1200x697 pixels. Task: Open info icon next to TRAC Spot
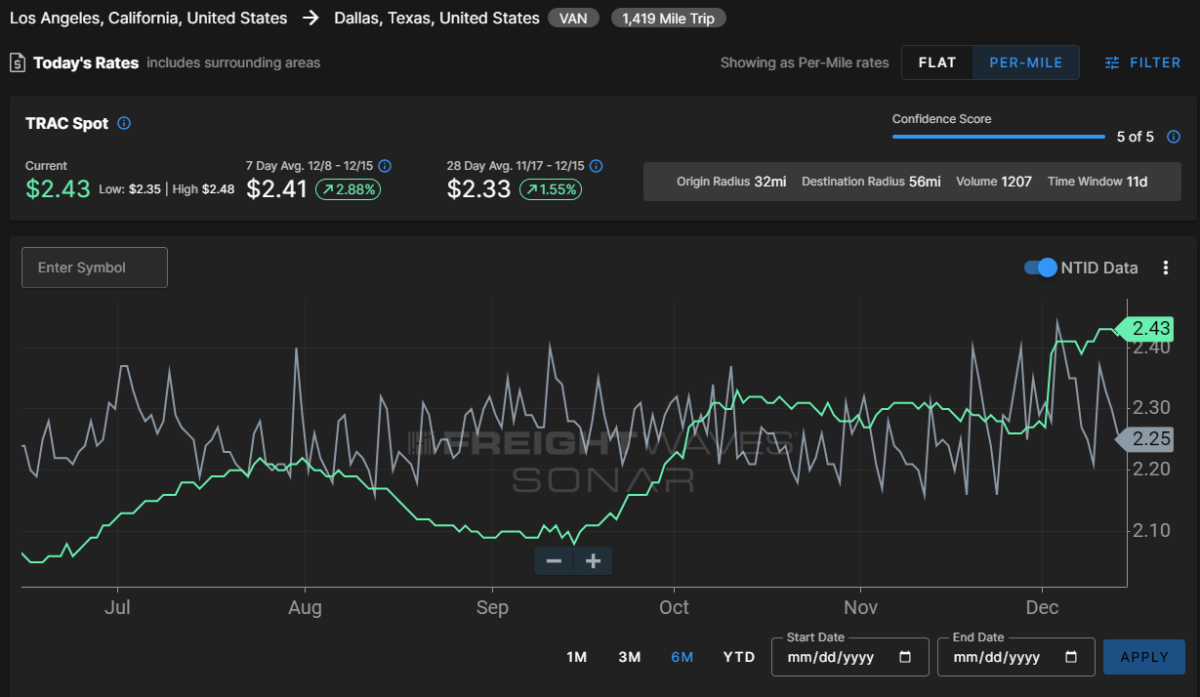click(x=124, y=124)
